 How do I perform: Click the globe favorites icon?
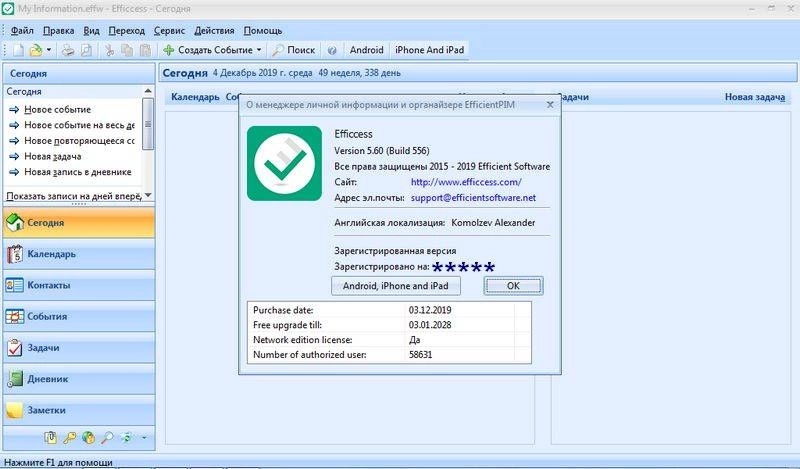point(88,437)
